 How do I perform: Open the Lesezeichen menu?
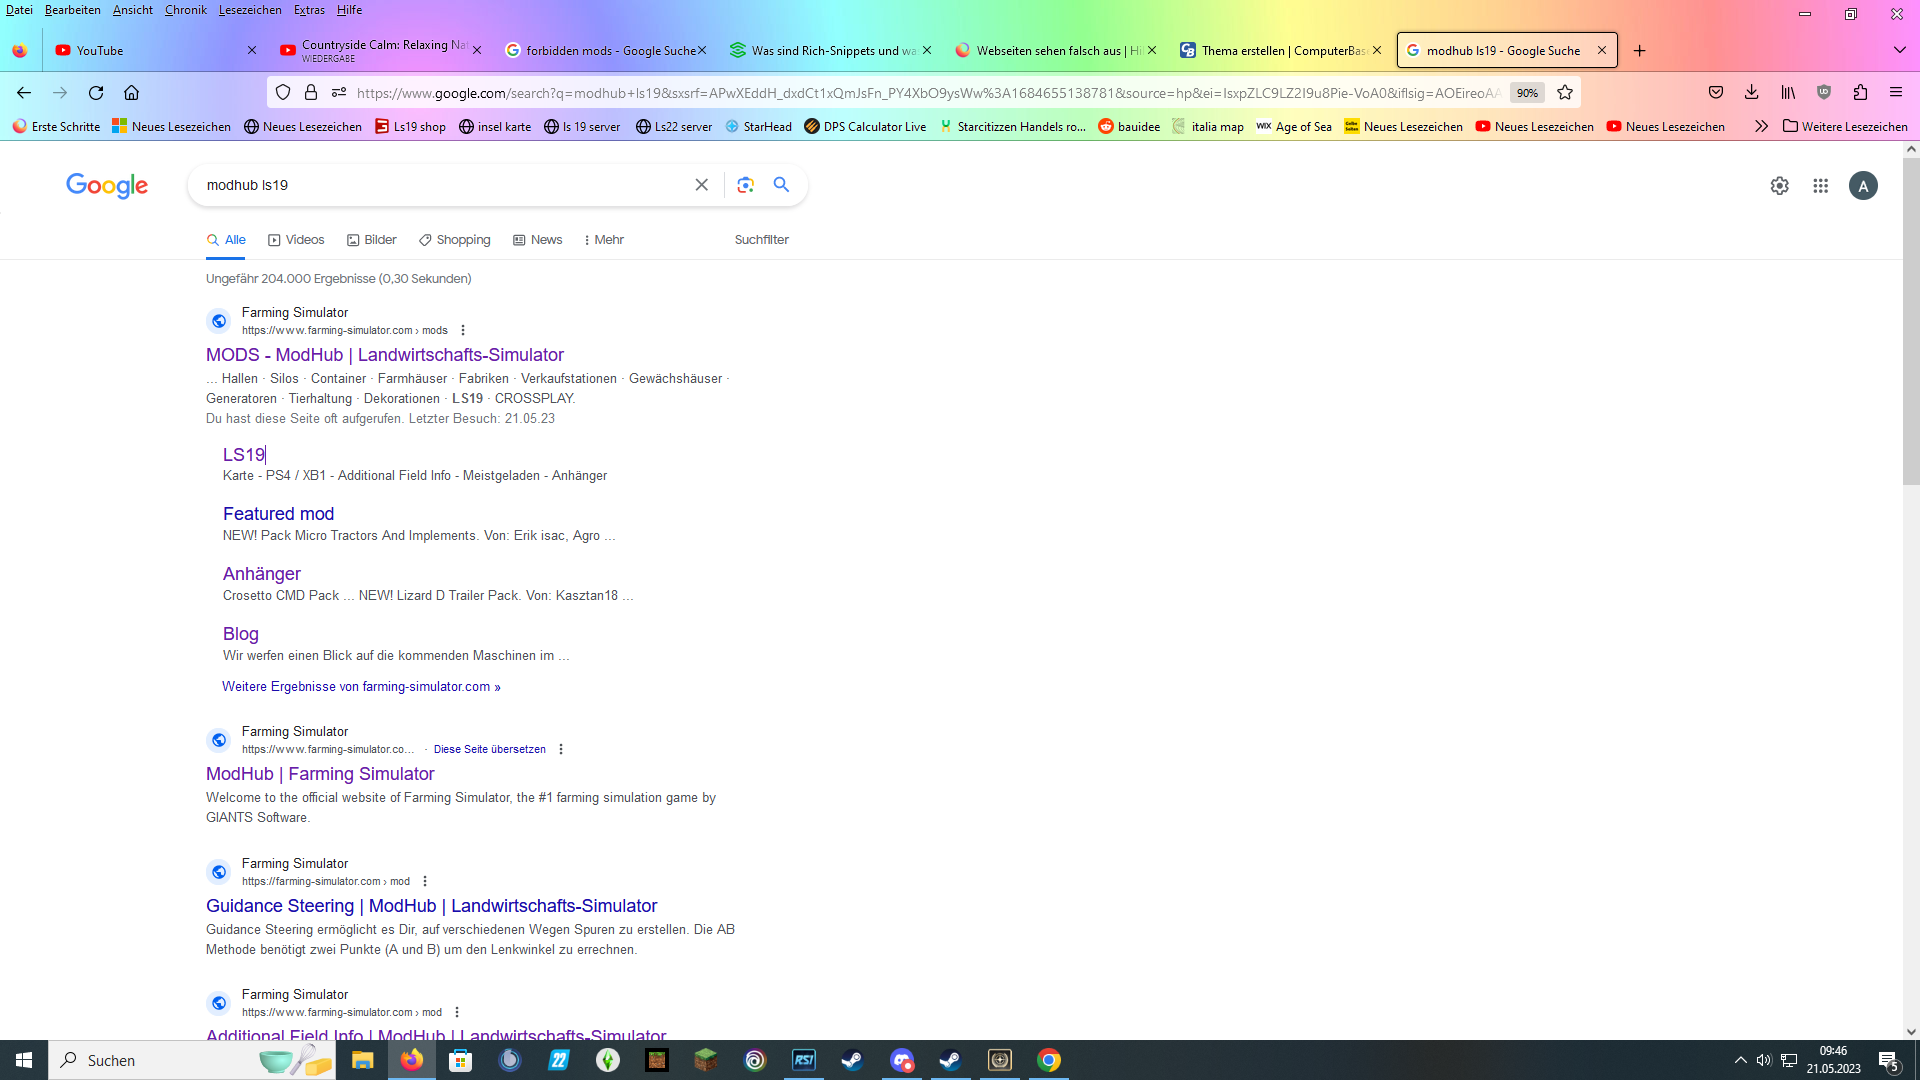(x=249, y=10)
